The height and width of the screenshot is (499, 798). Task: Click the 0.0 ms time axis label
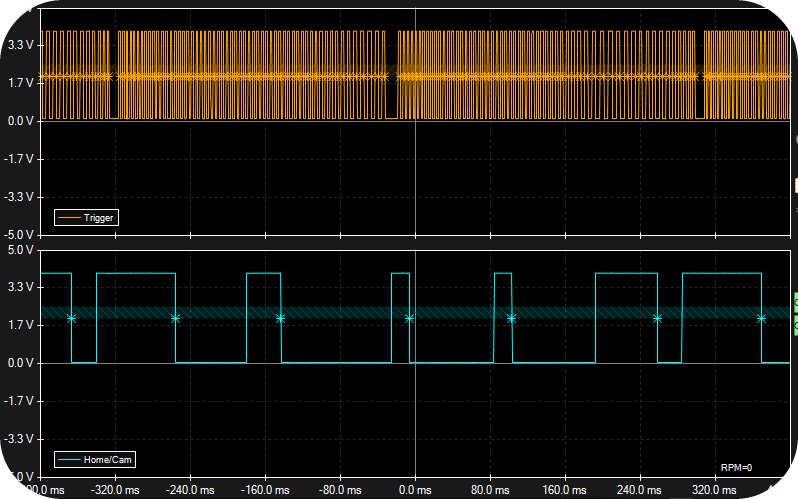[x=415, y=490]
